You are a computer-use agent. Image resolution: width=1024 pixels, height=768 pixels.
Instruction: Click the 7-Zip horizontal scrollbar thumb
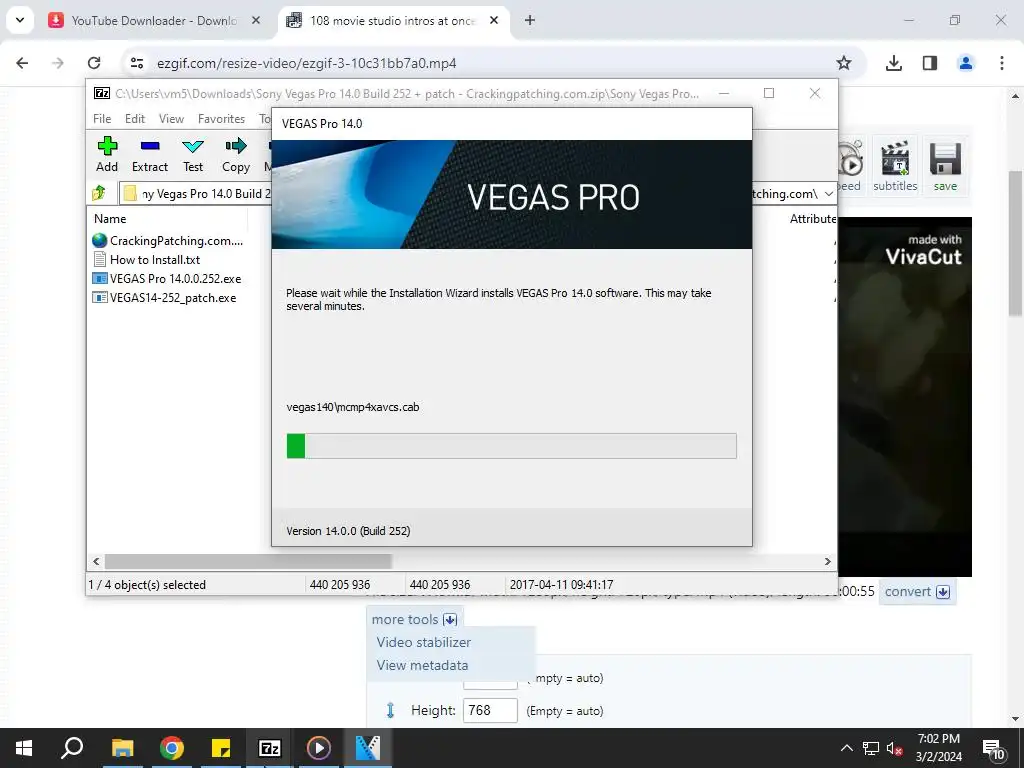[x=248, y=561]
